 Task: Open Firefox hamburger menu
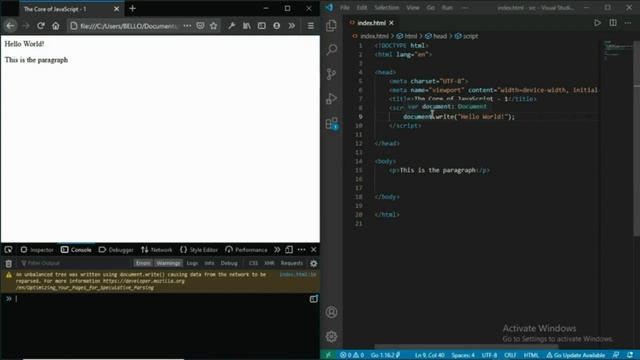[x=311, y=26]
